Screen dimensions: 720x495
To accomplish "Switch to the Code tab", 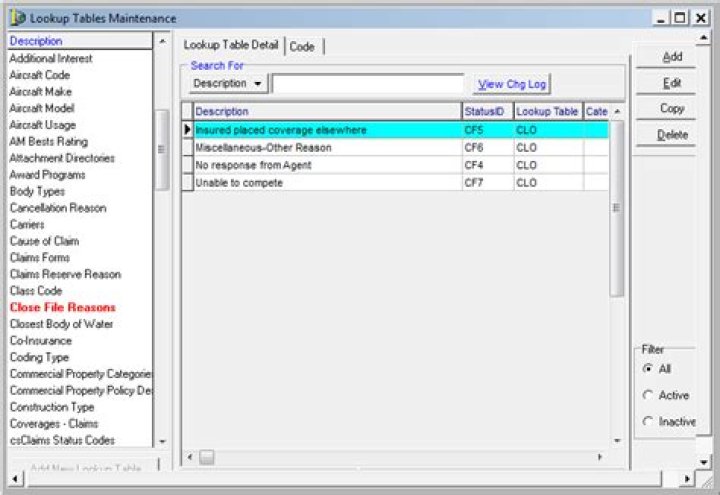I will click(x=302, y=46).
